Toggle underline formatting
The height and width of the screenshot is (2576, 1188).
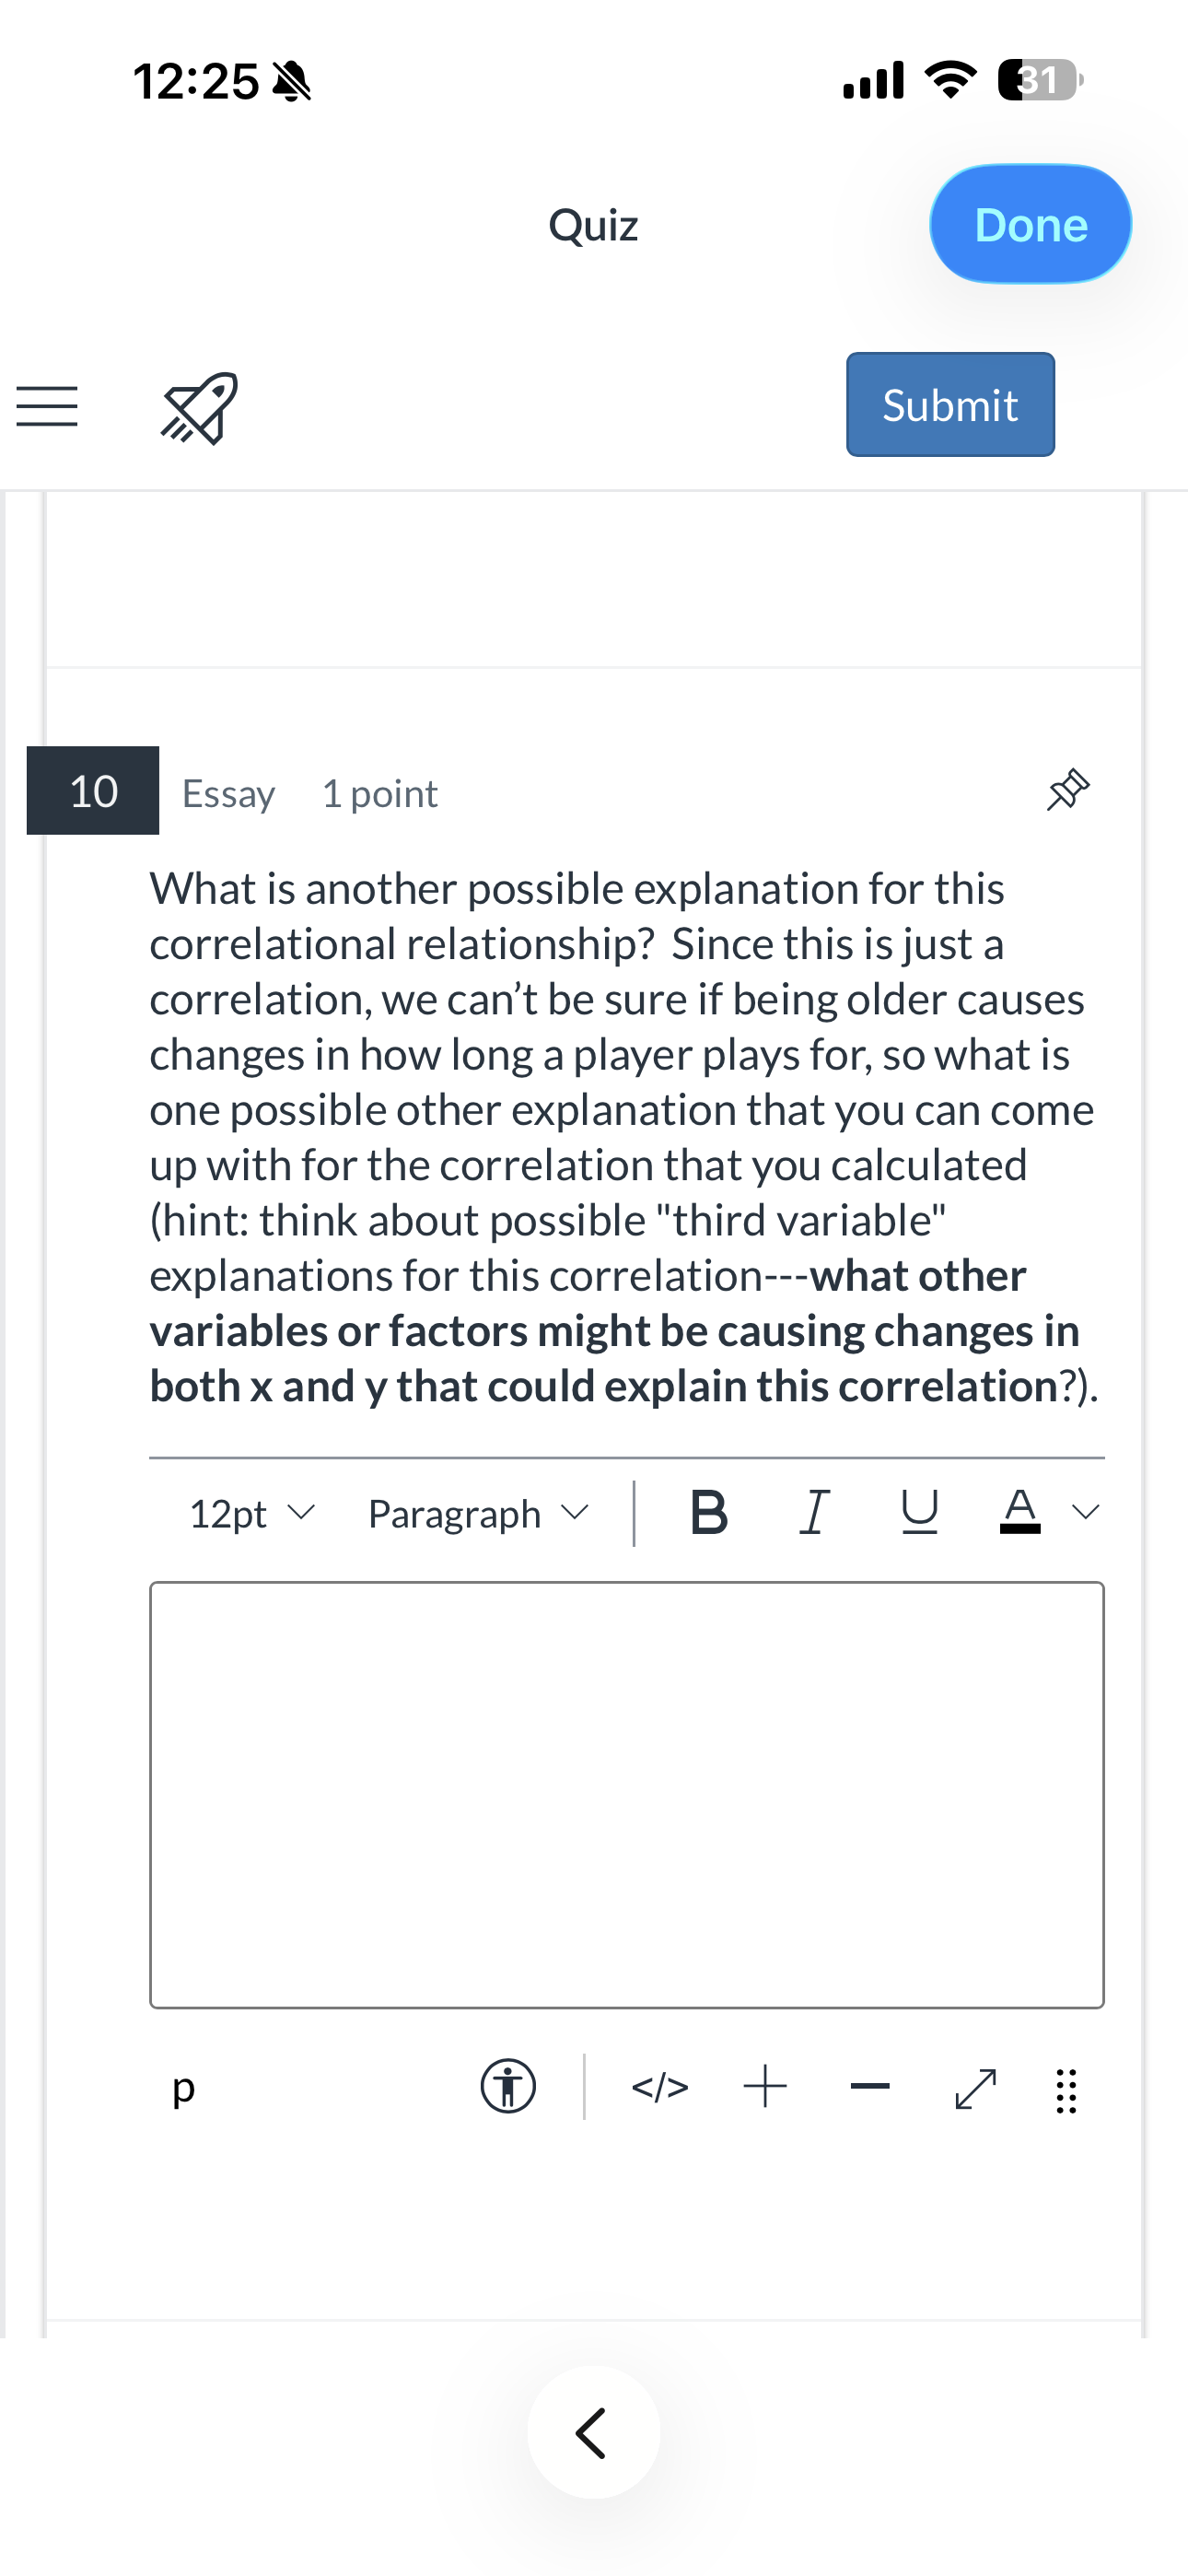919,1512
